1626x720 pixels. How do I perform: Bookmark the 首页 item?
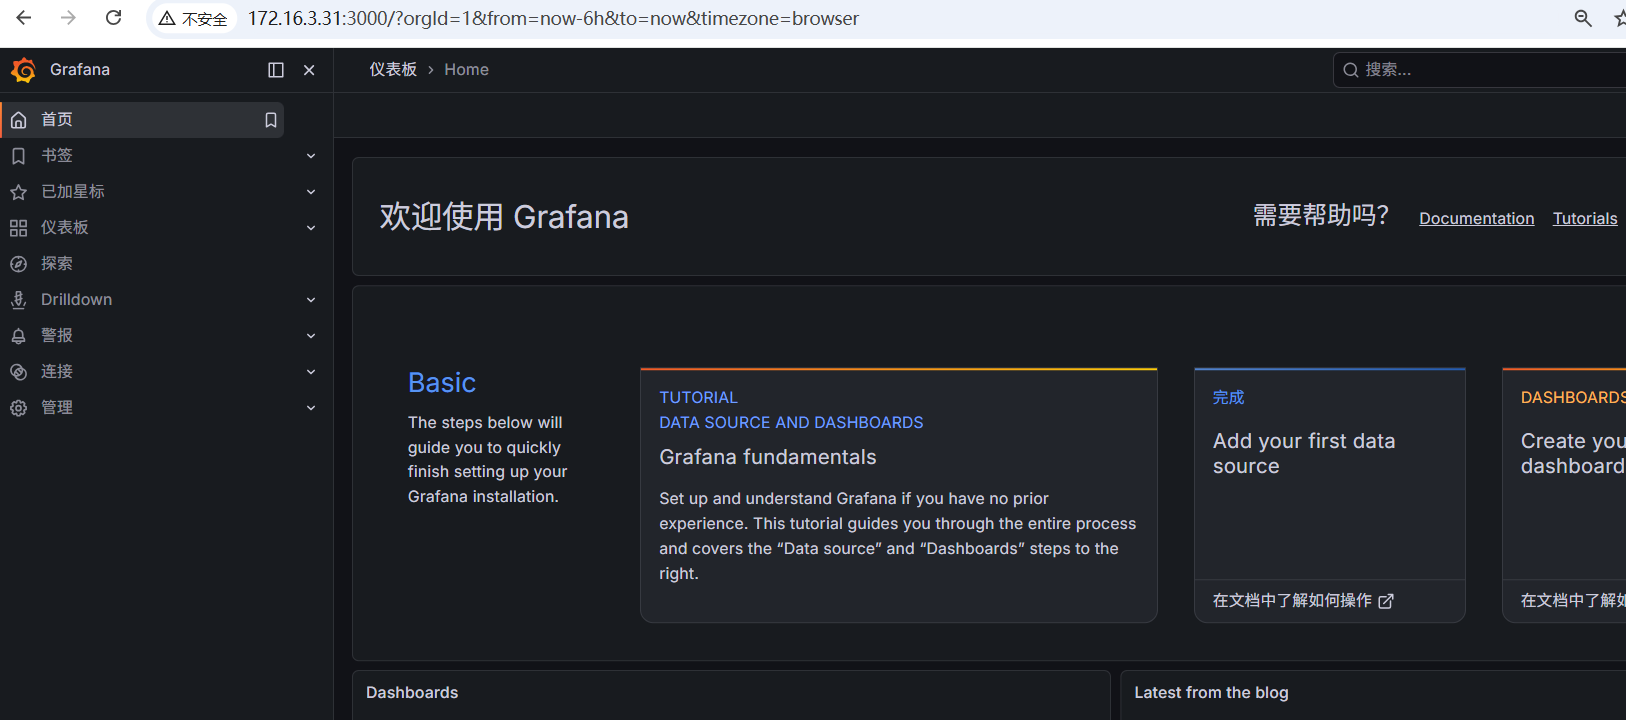point(270,120)
